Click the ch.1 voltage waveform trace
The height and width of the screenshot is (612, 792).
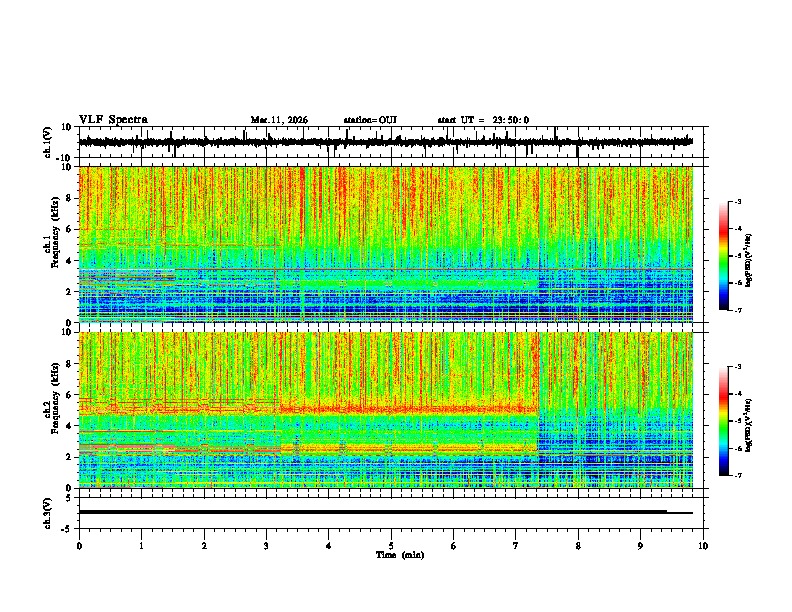(386, 142)
